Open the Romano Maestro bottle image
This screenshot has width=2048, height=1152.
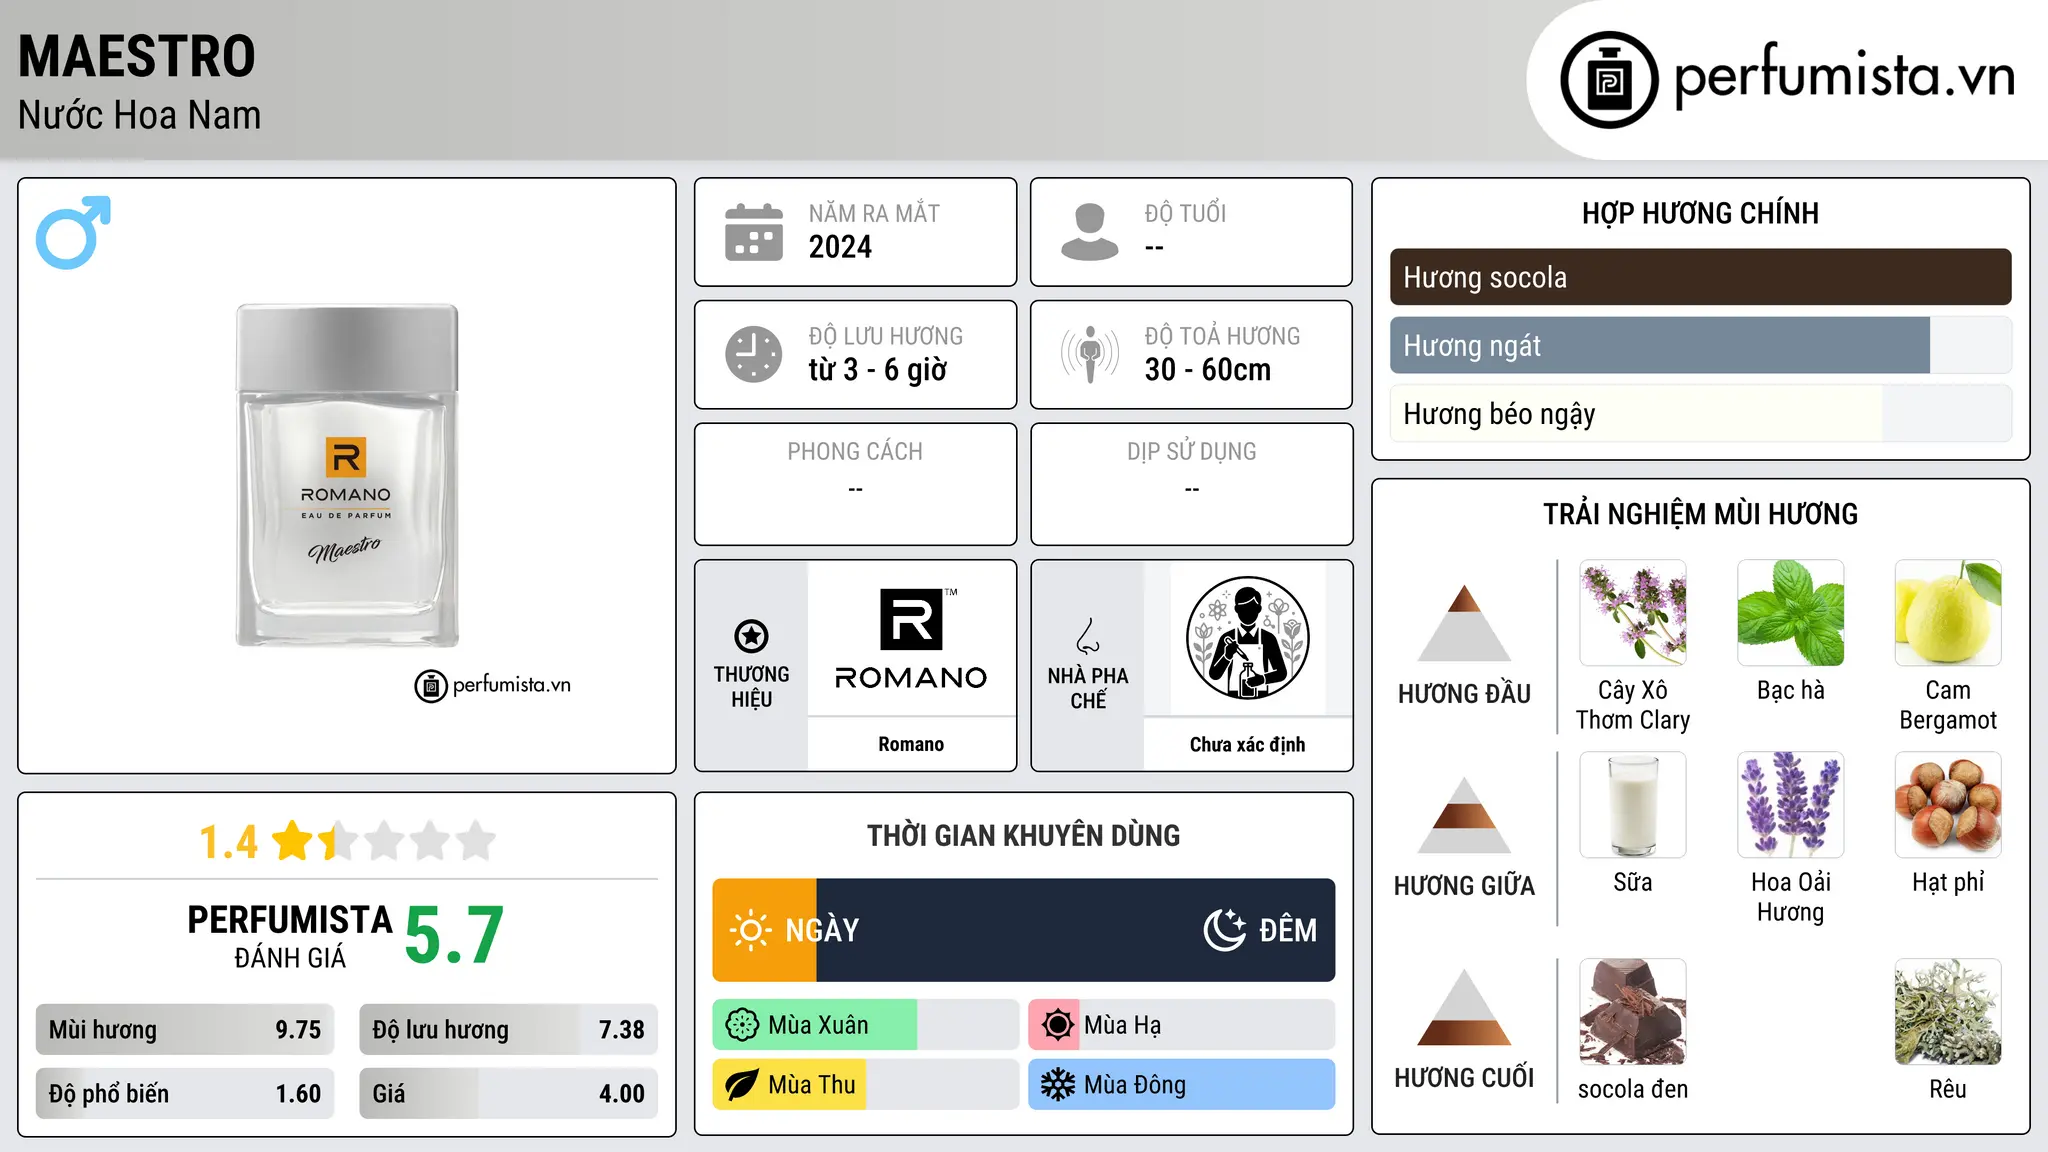(347, 476)
